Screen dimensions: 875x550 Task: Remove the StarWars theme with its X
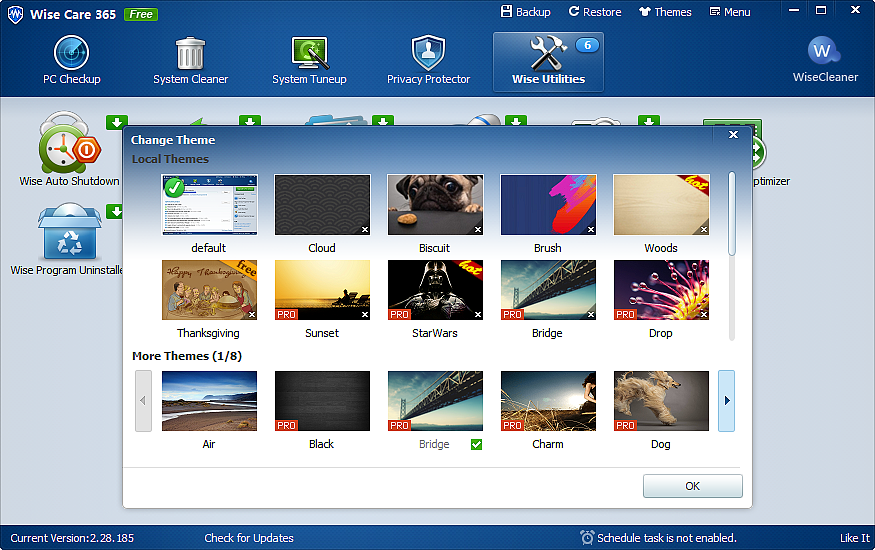coord(478,315)
